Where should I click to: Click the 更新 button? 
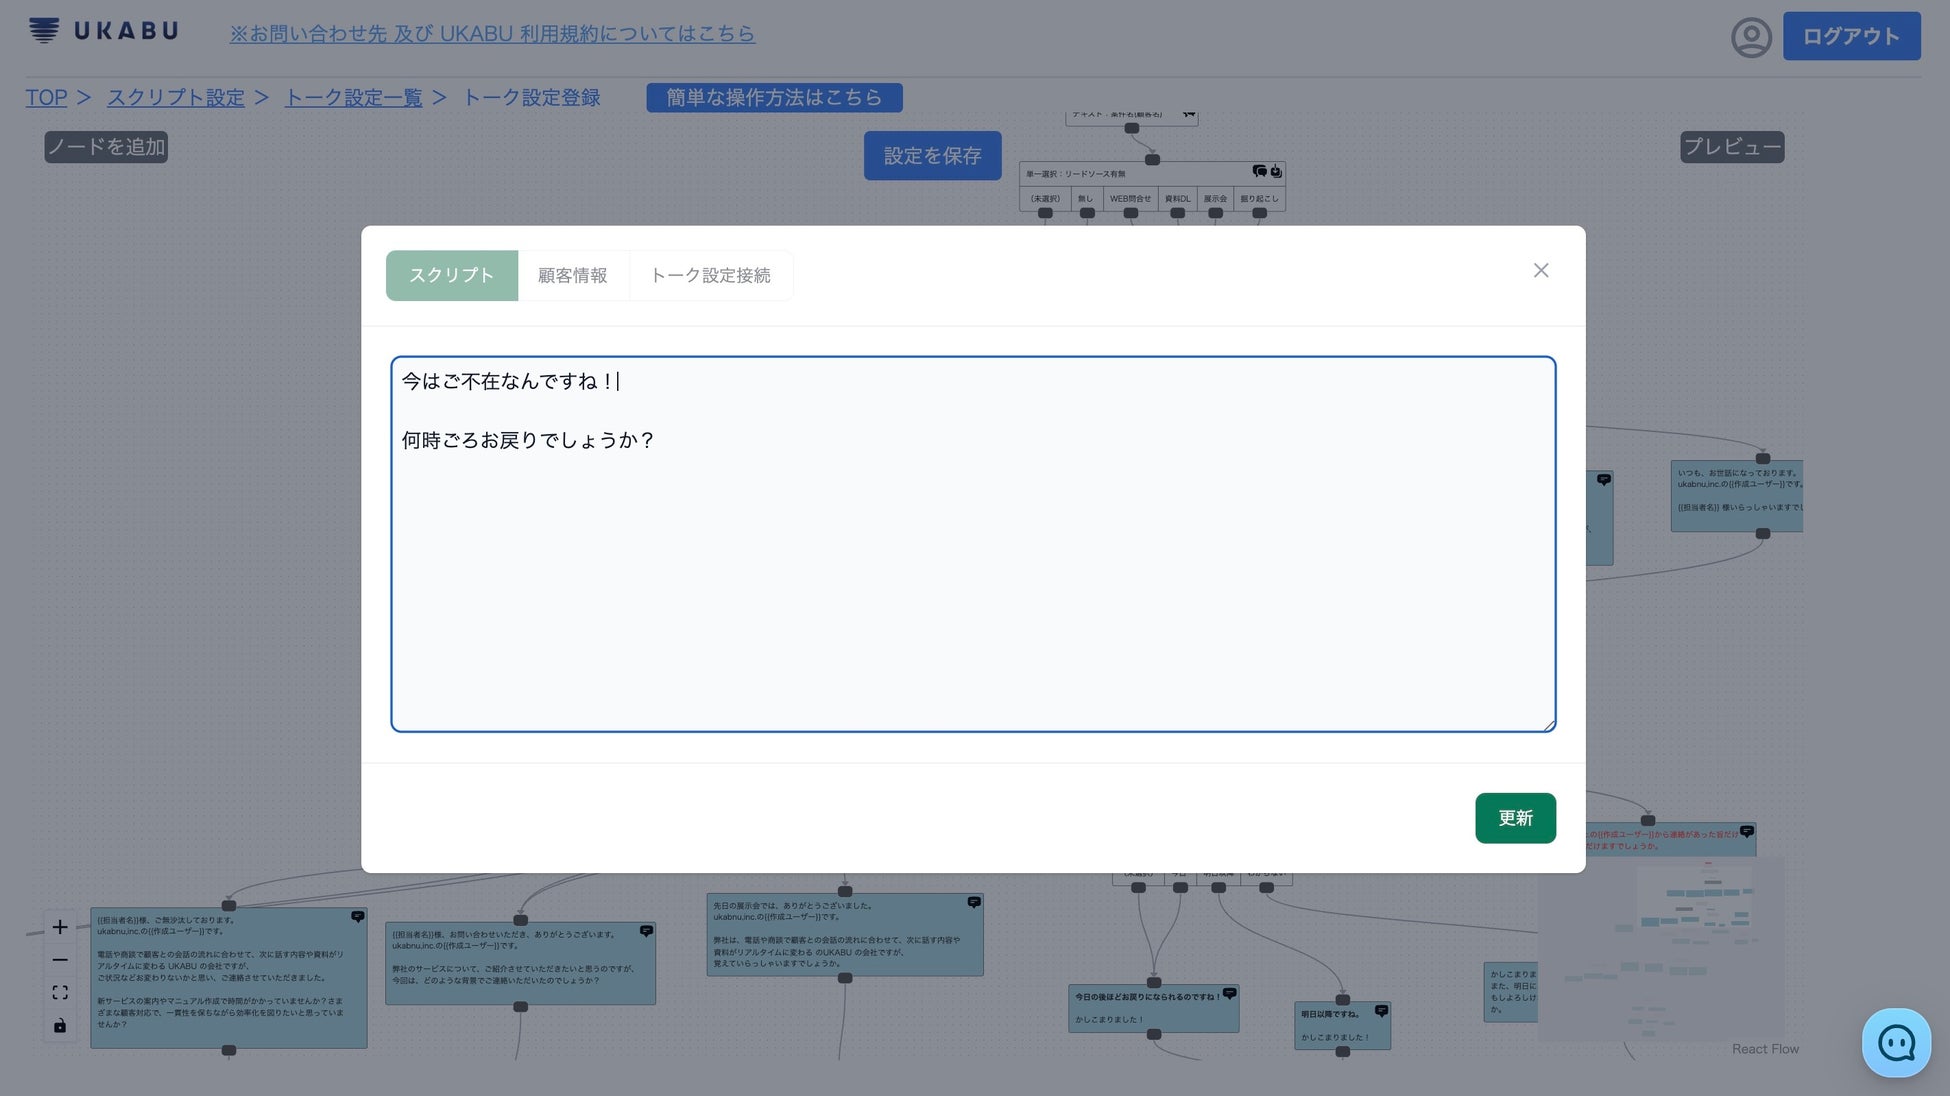click(1515, 818)
